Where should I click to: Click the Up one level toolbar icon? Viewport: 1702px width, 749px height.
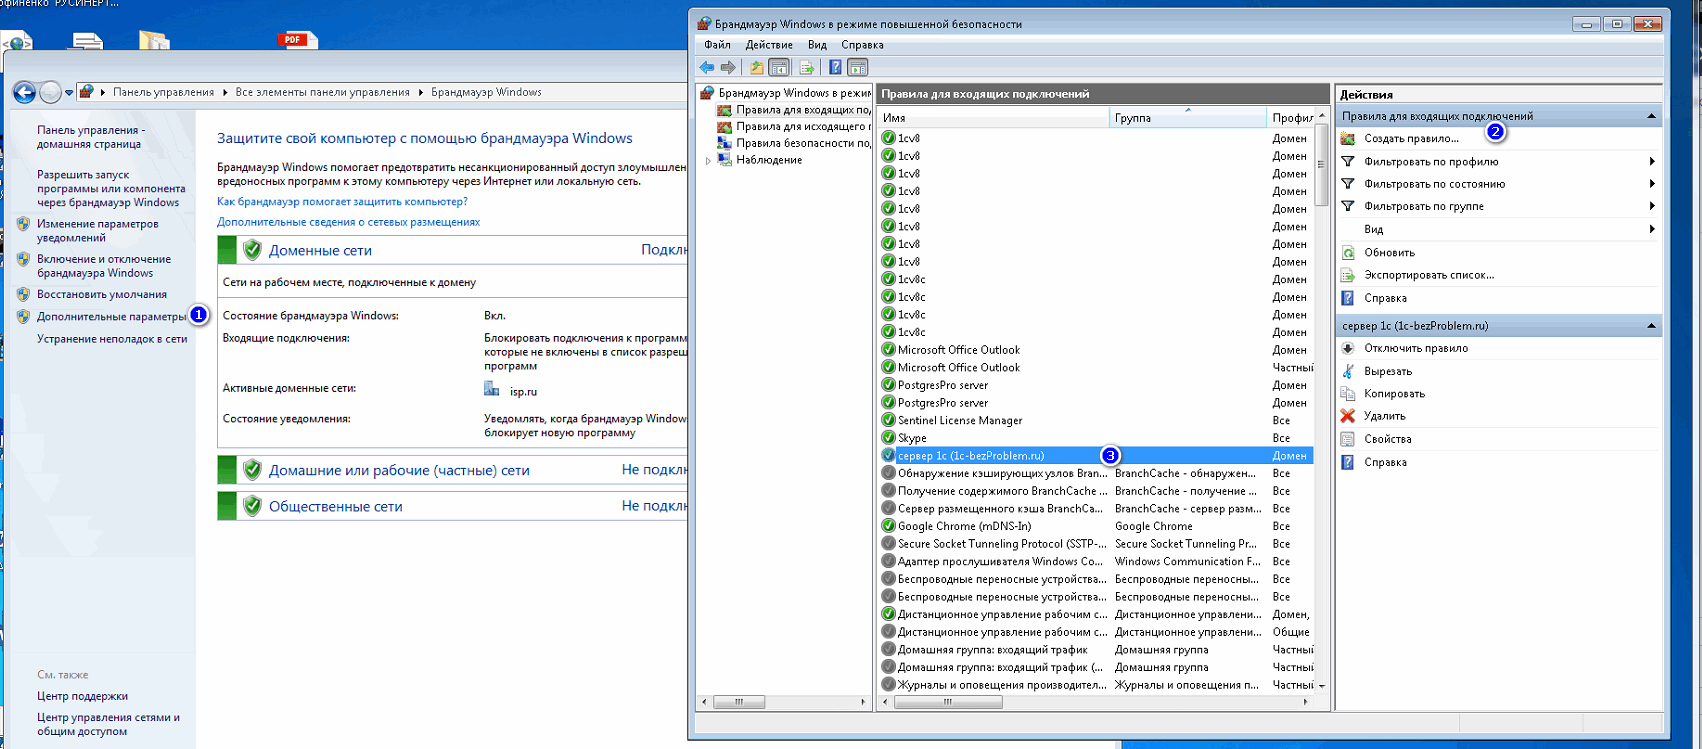(x=757, y=67)
